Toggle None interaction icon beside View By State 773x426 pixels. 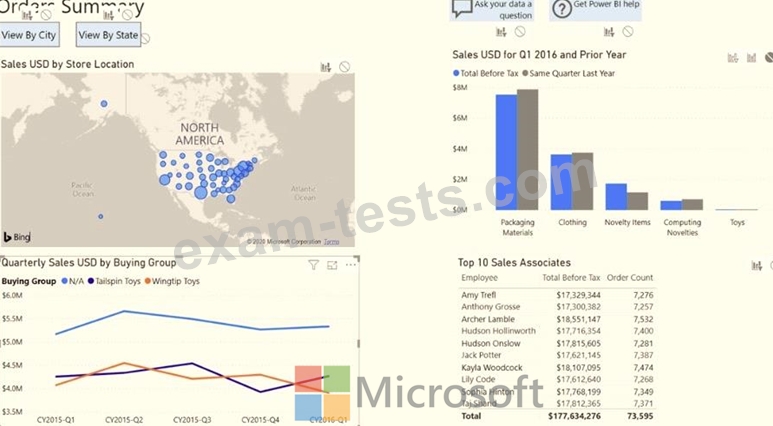(x=146, y=39)
